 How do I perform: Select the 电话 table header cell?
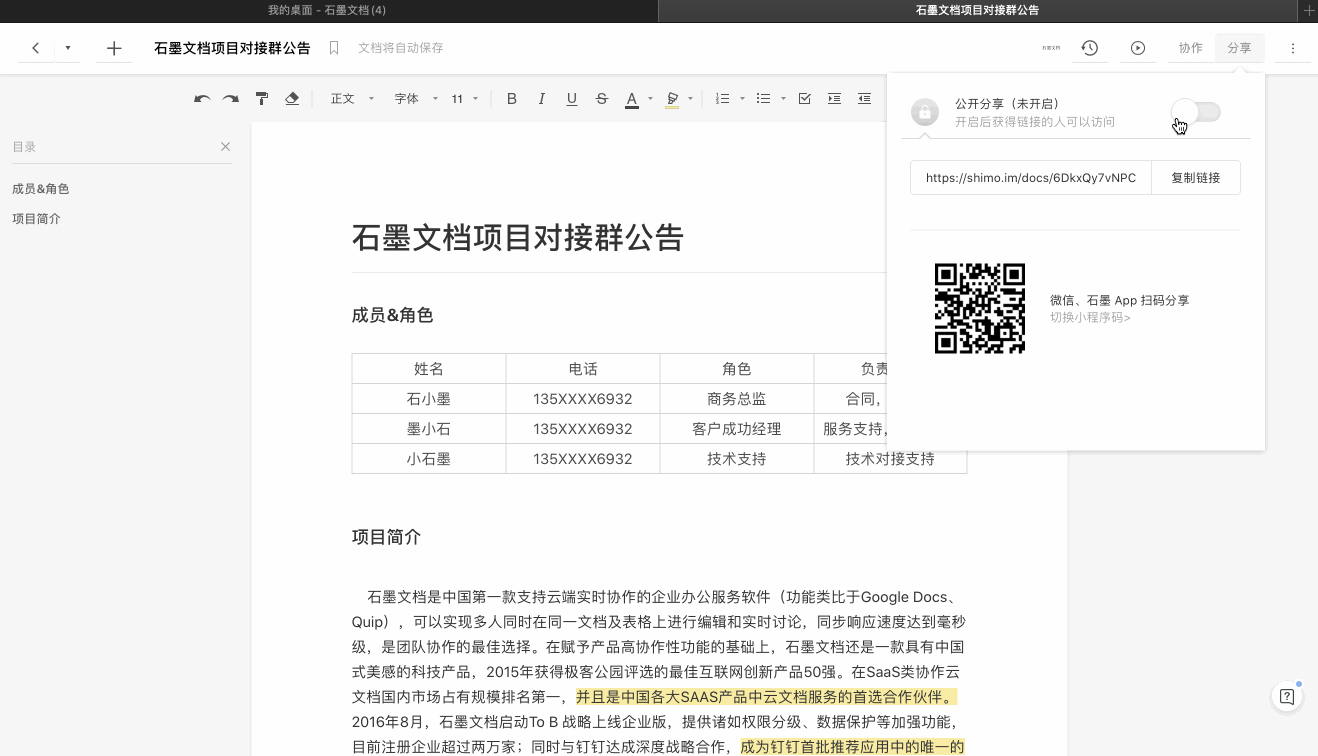(x=583, y=369)
